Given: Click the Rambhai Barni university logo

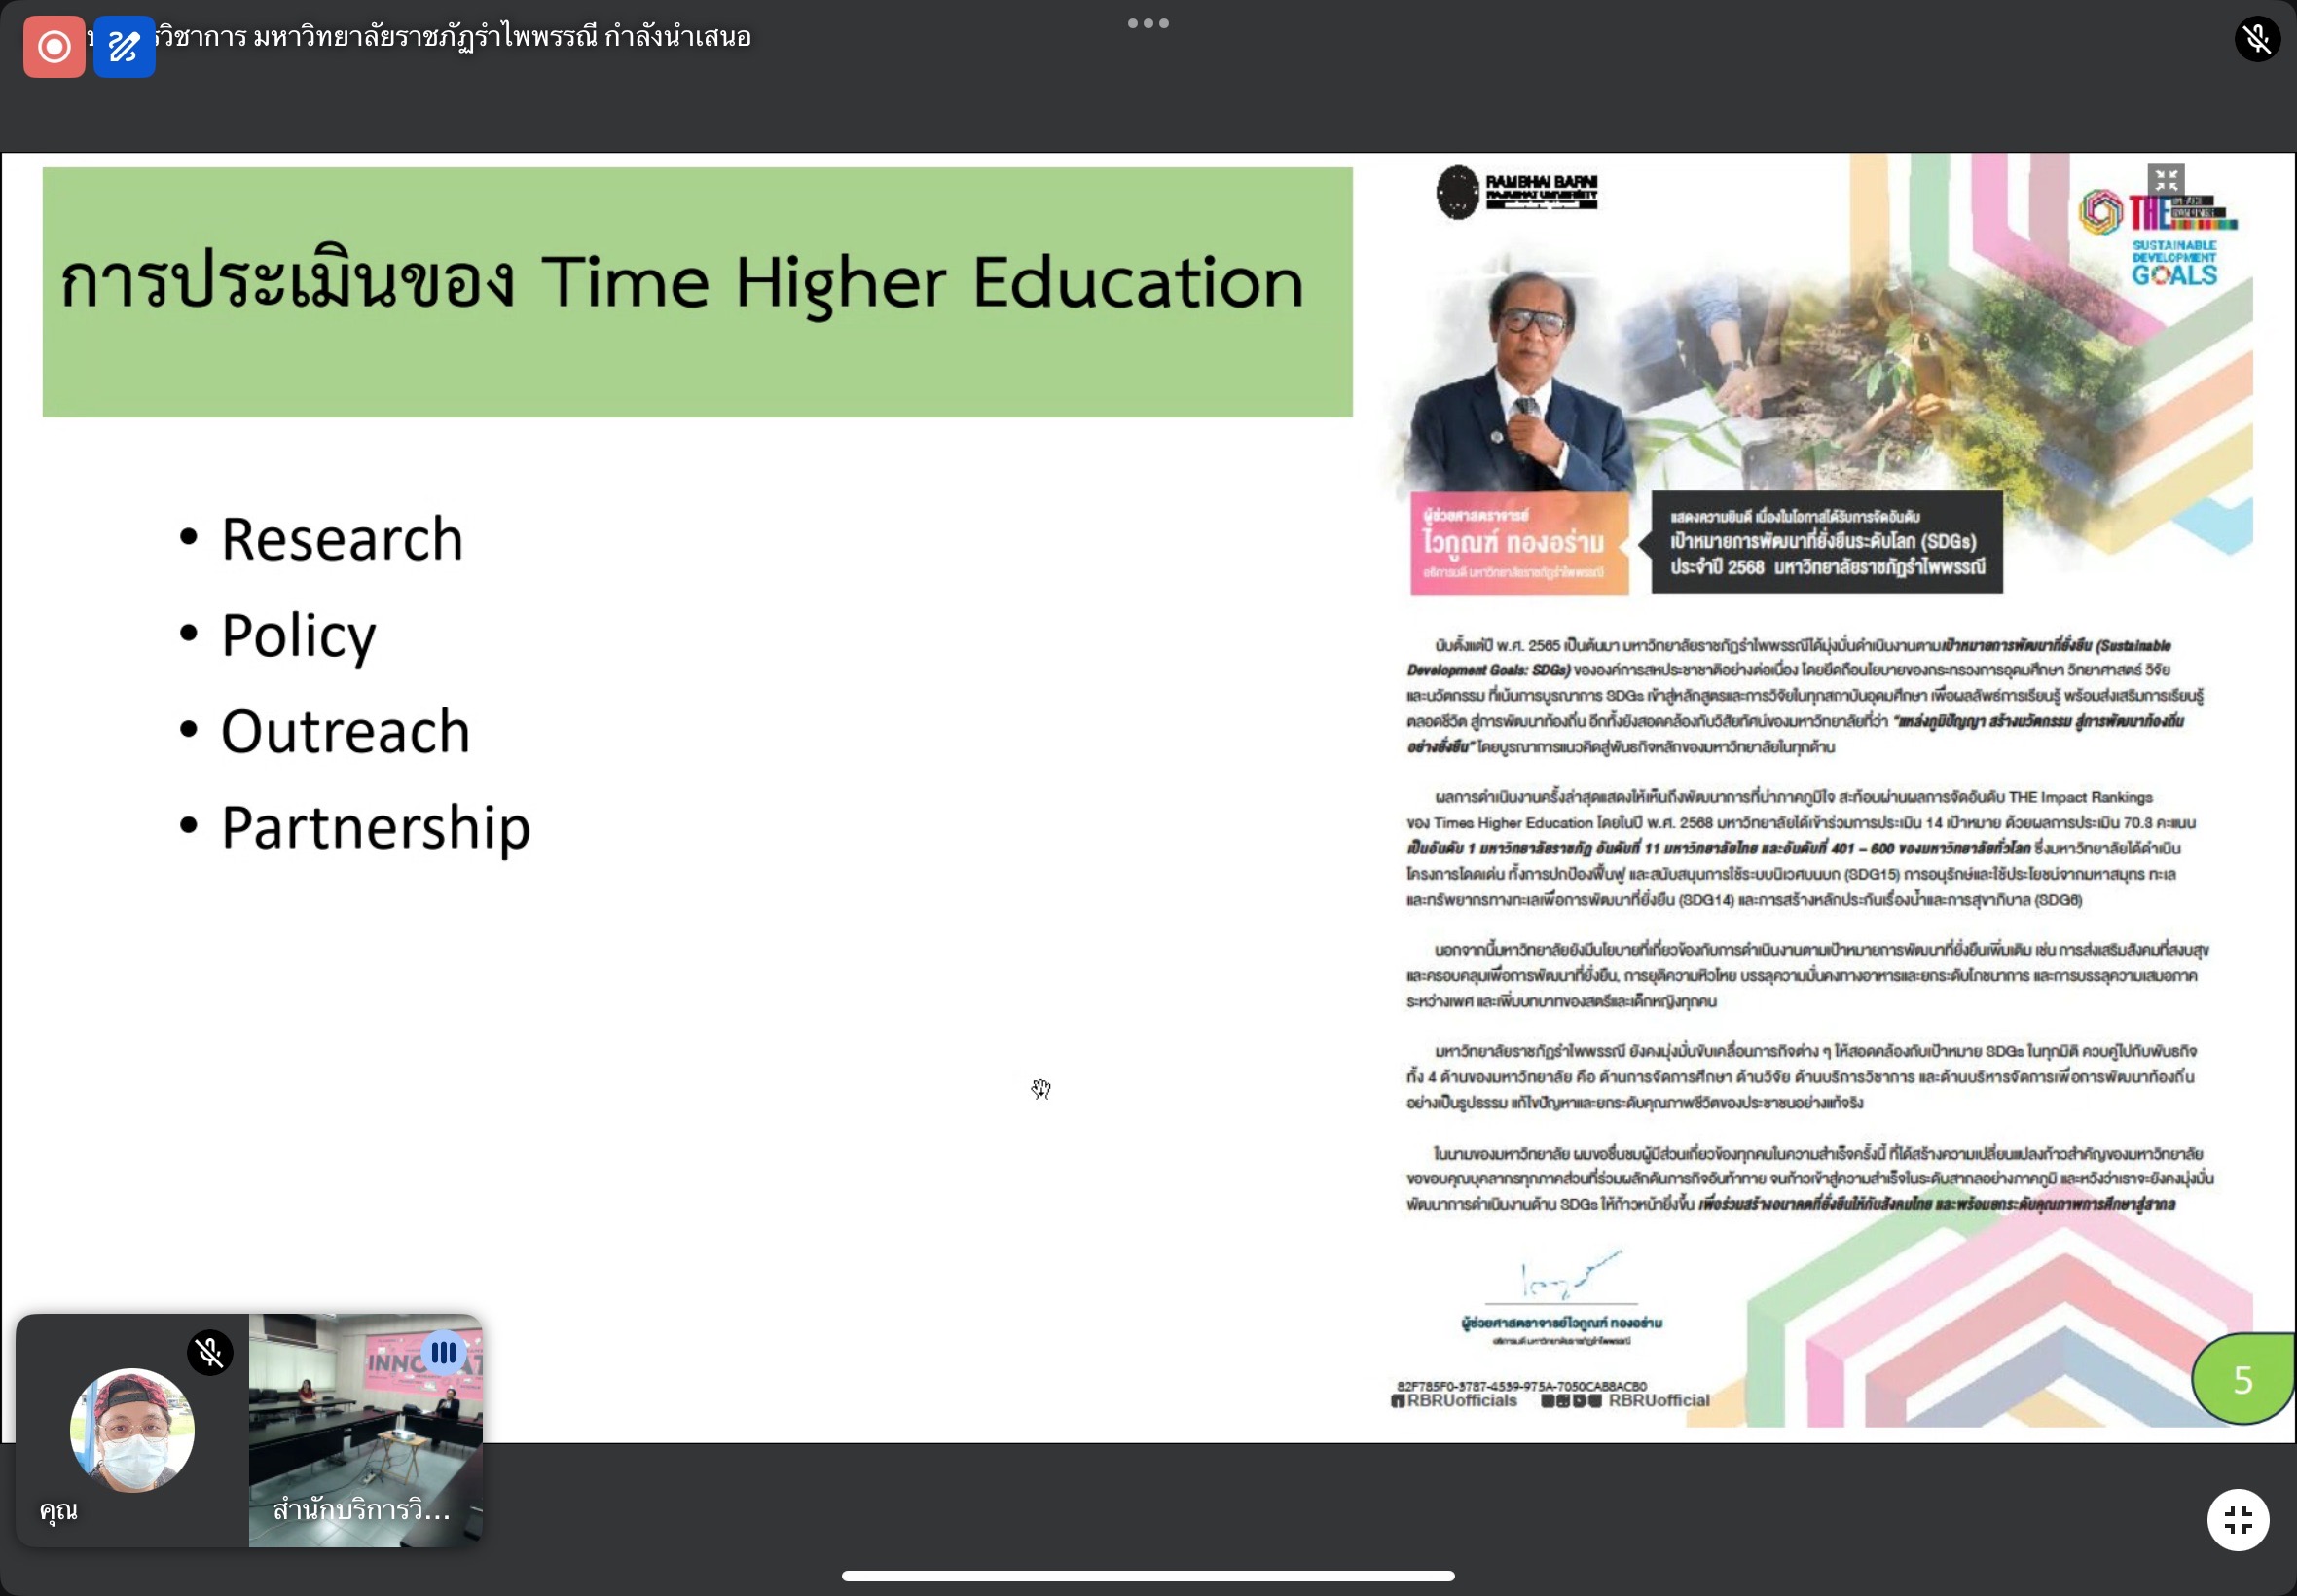Looking at the screenshot, I should click(1517, 192).
